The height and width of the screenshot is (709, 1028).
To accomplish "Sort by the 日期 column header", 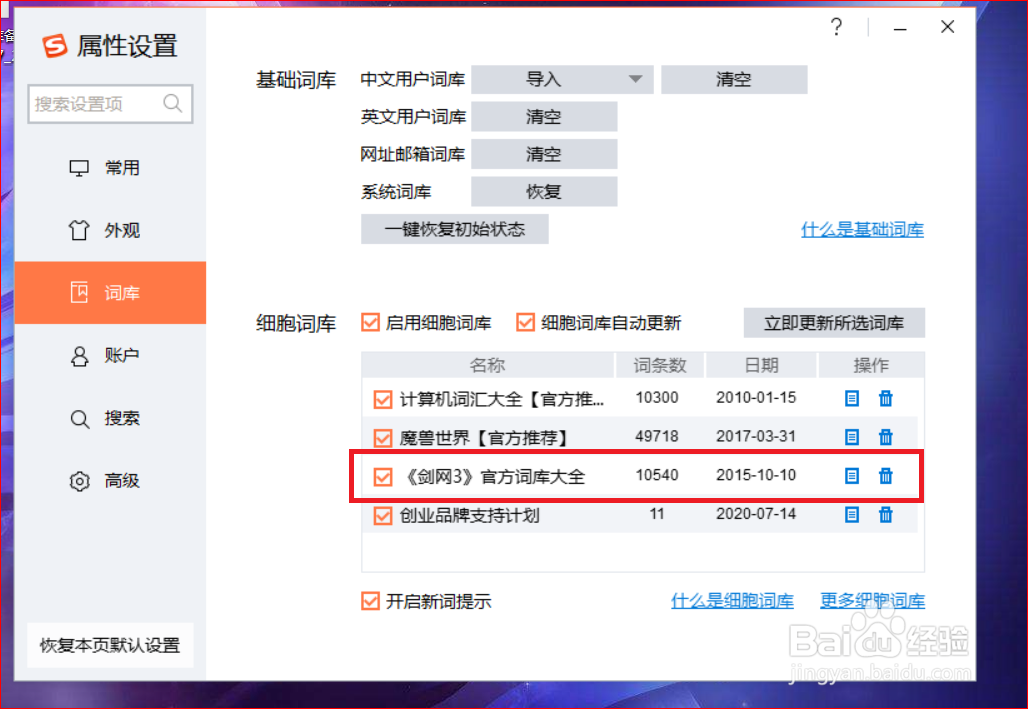I will point(761,365).
